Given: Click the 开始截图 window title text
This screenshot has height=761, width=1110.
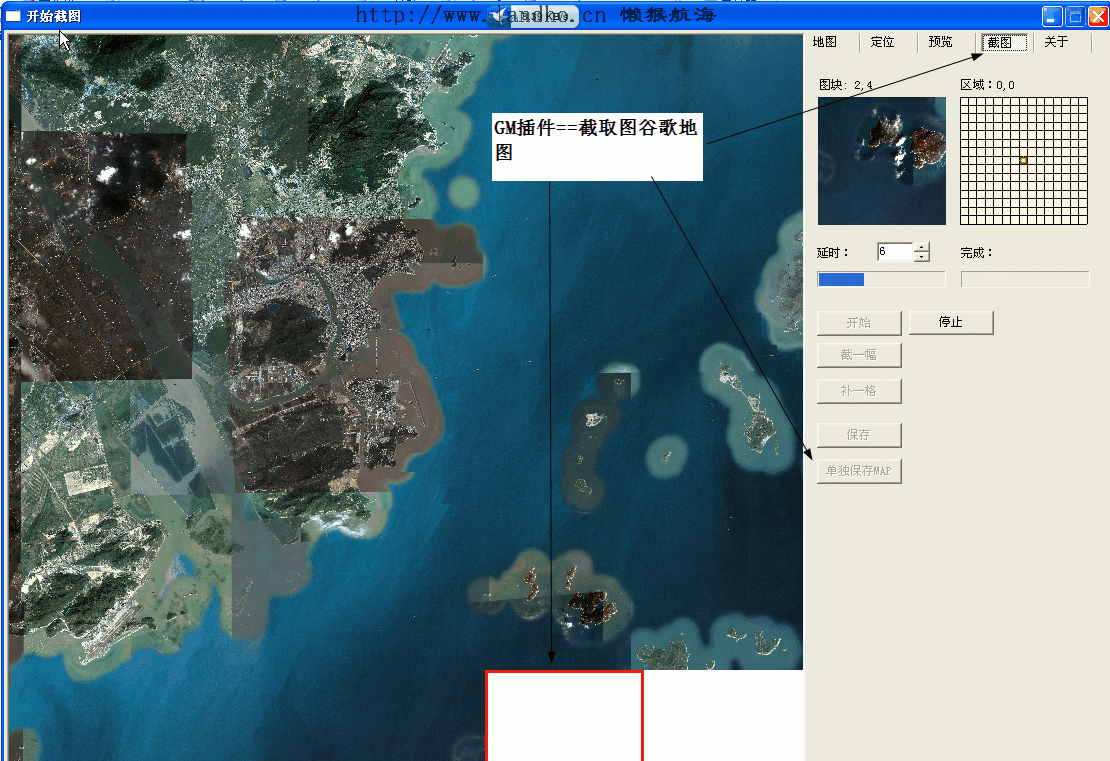Looking at the screenshot, I should (54, 16).
